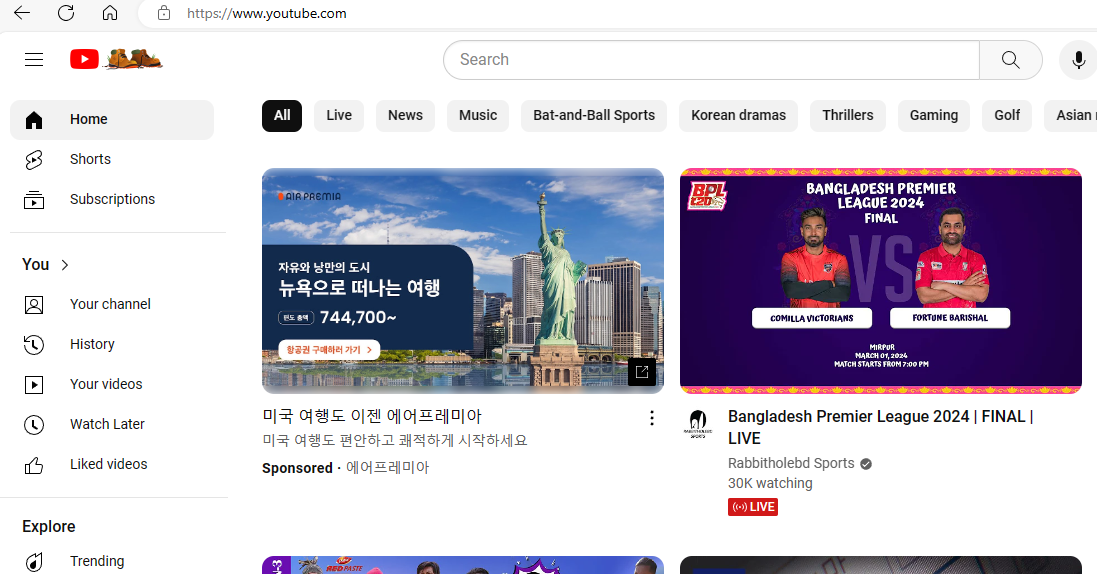Toggle the hamburger guide menu

(34, 60)
